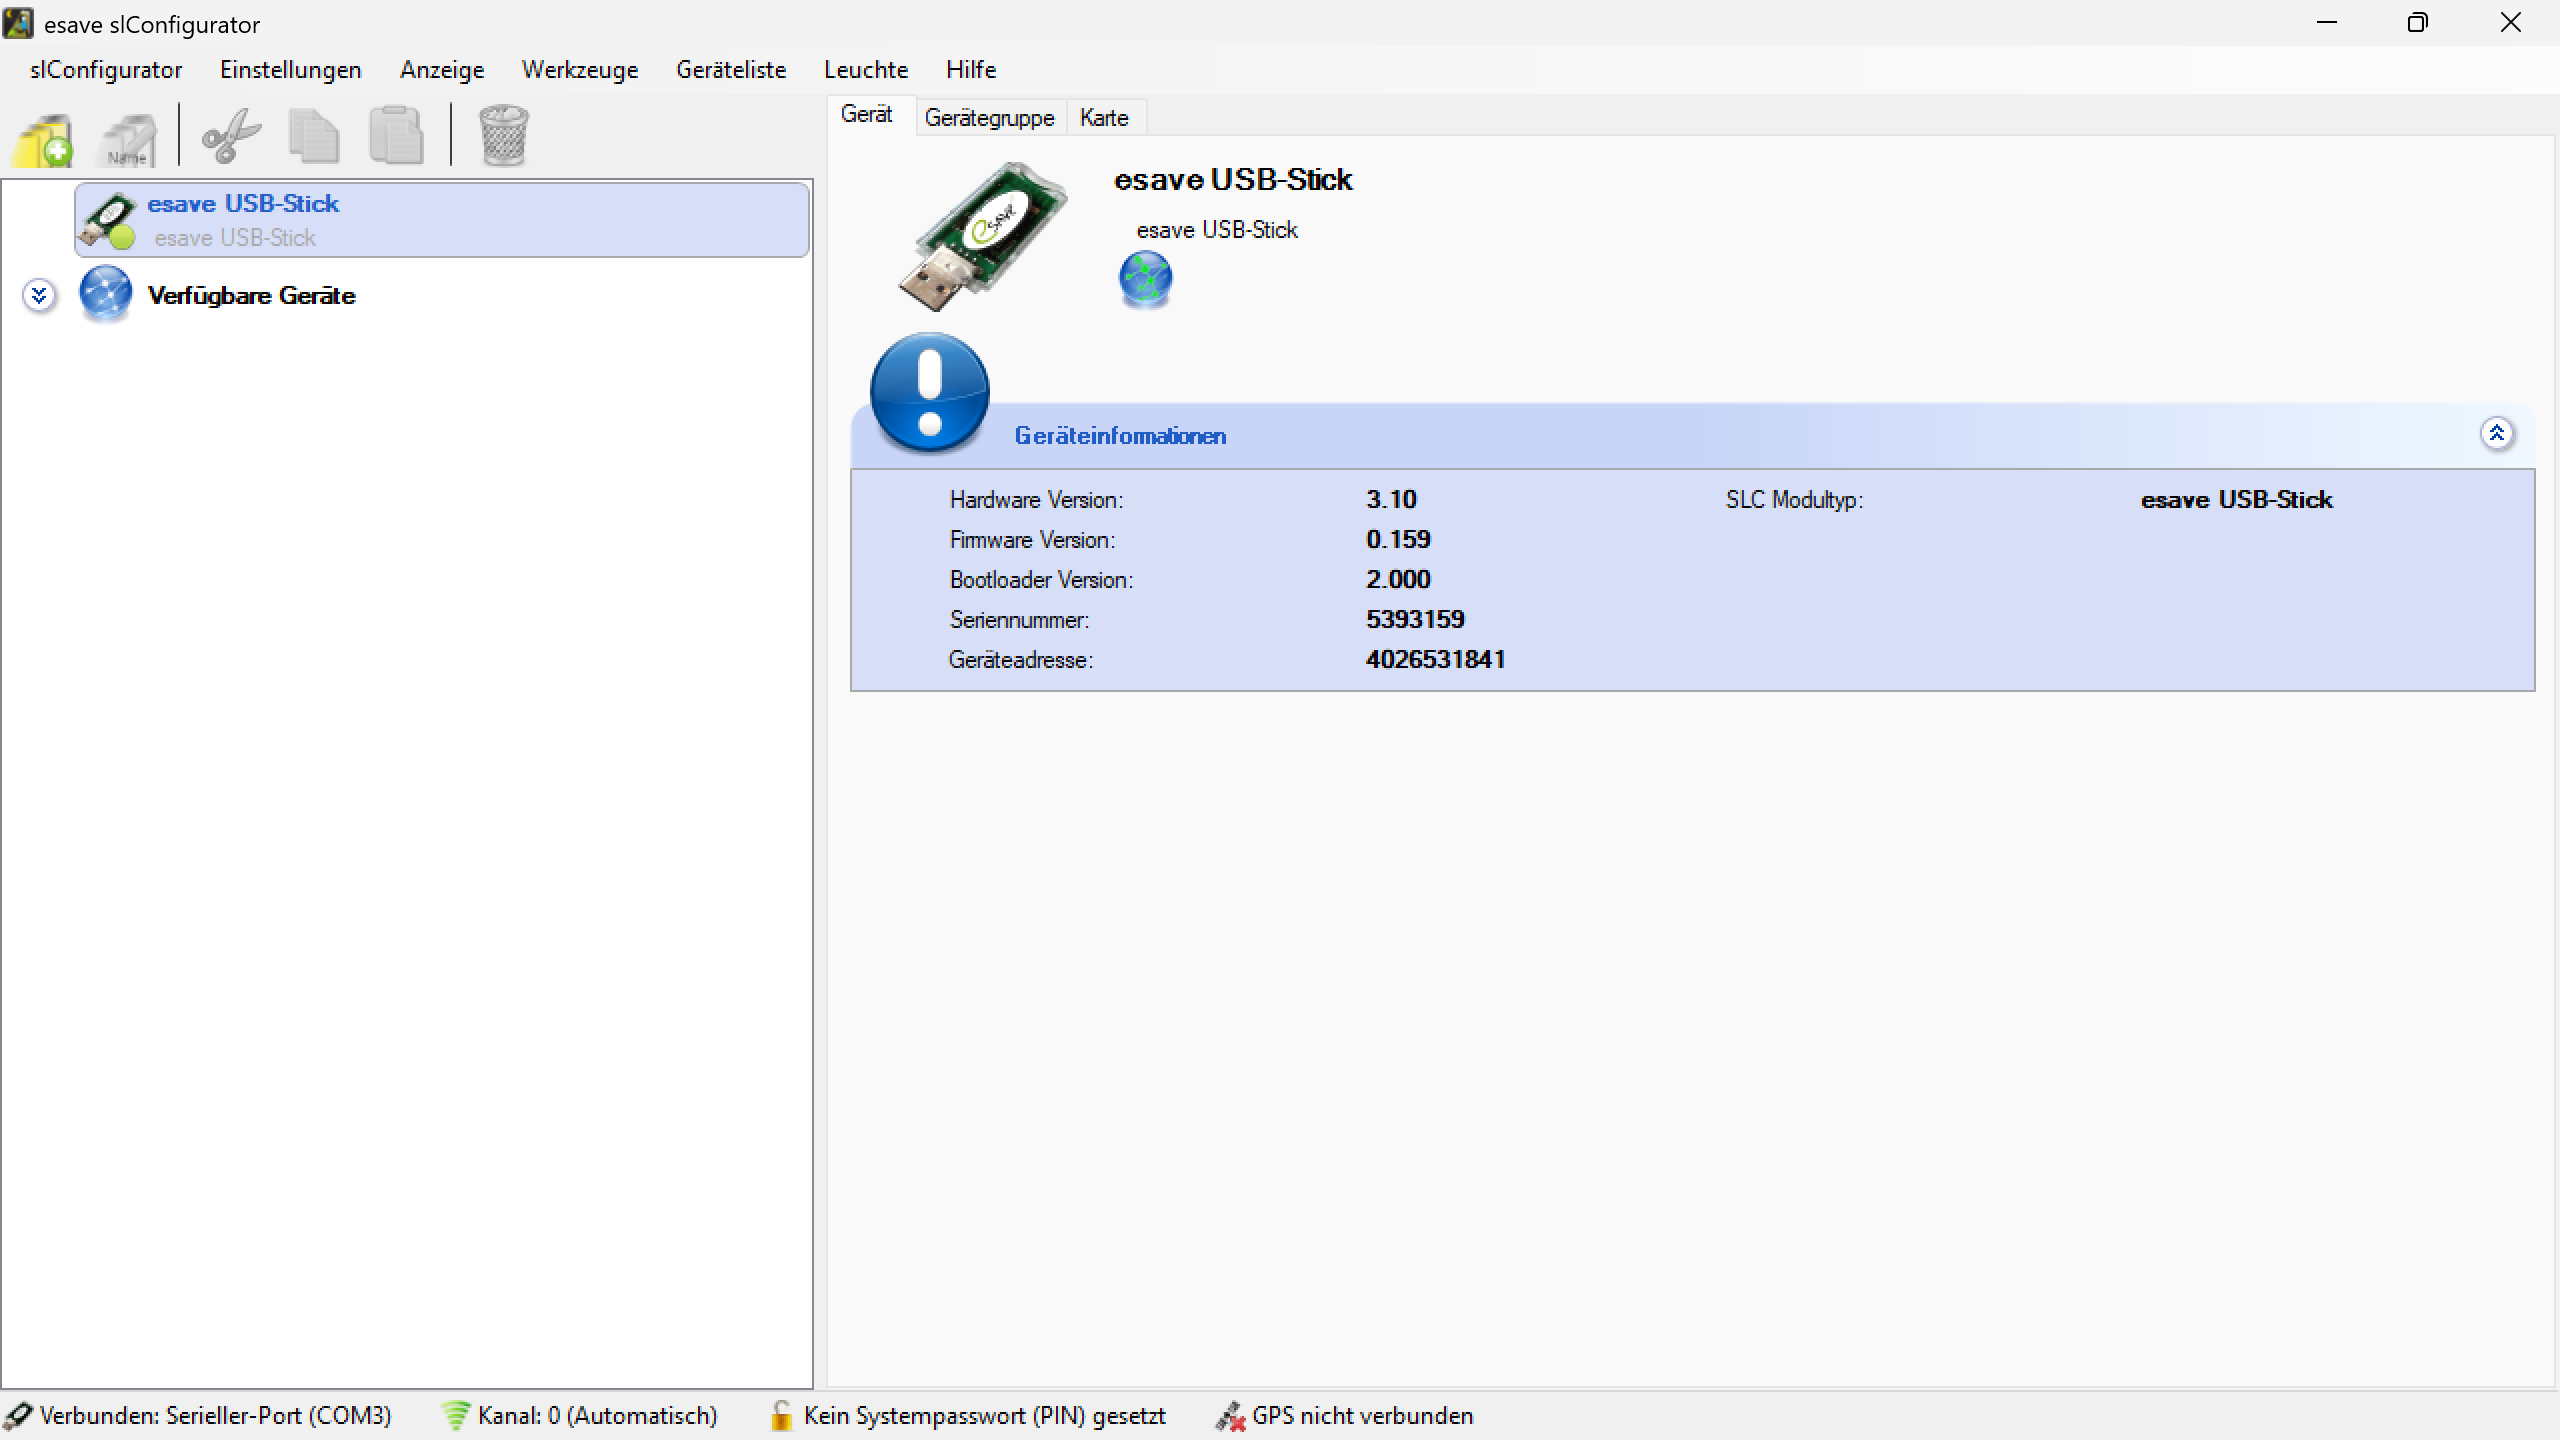Open the Einstellungen menu
This screenshot has width=2560, height=1440.
point(291,70)
